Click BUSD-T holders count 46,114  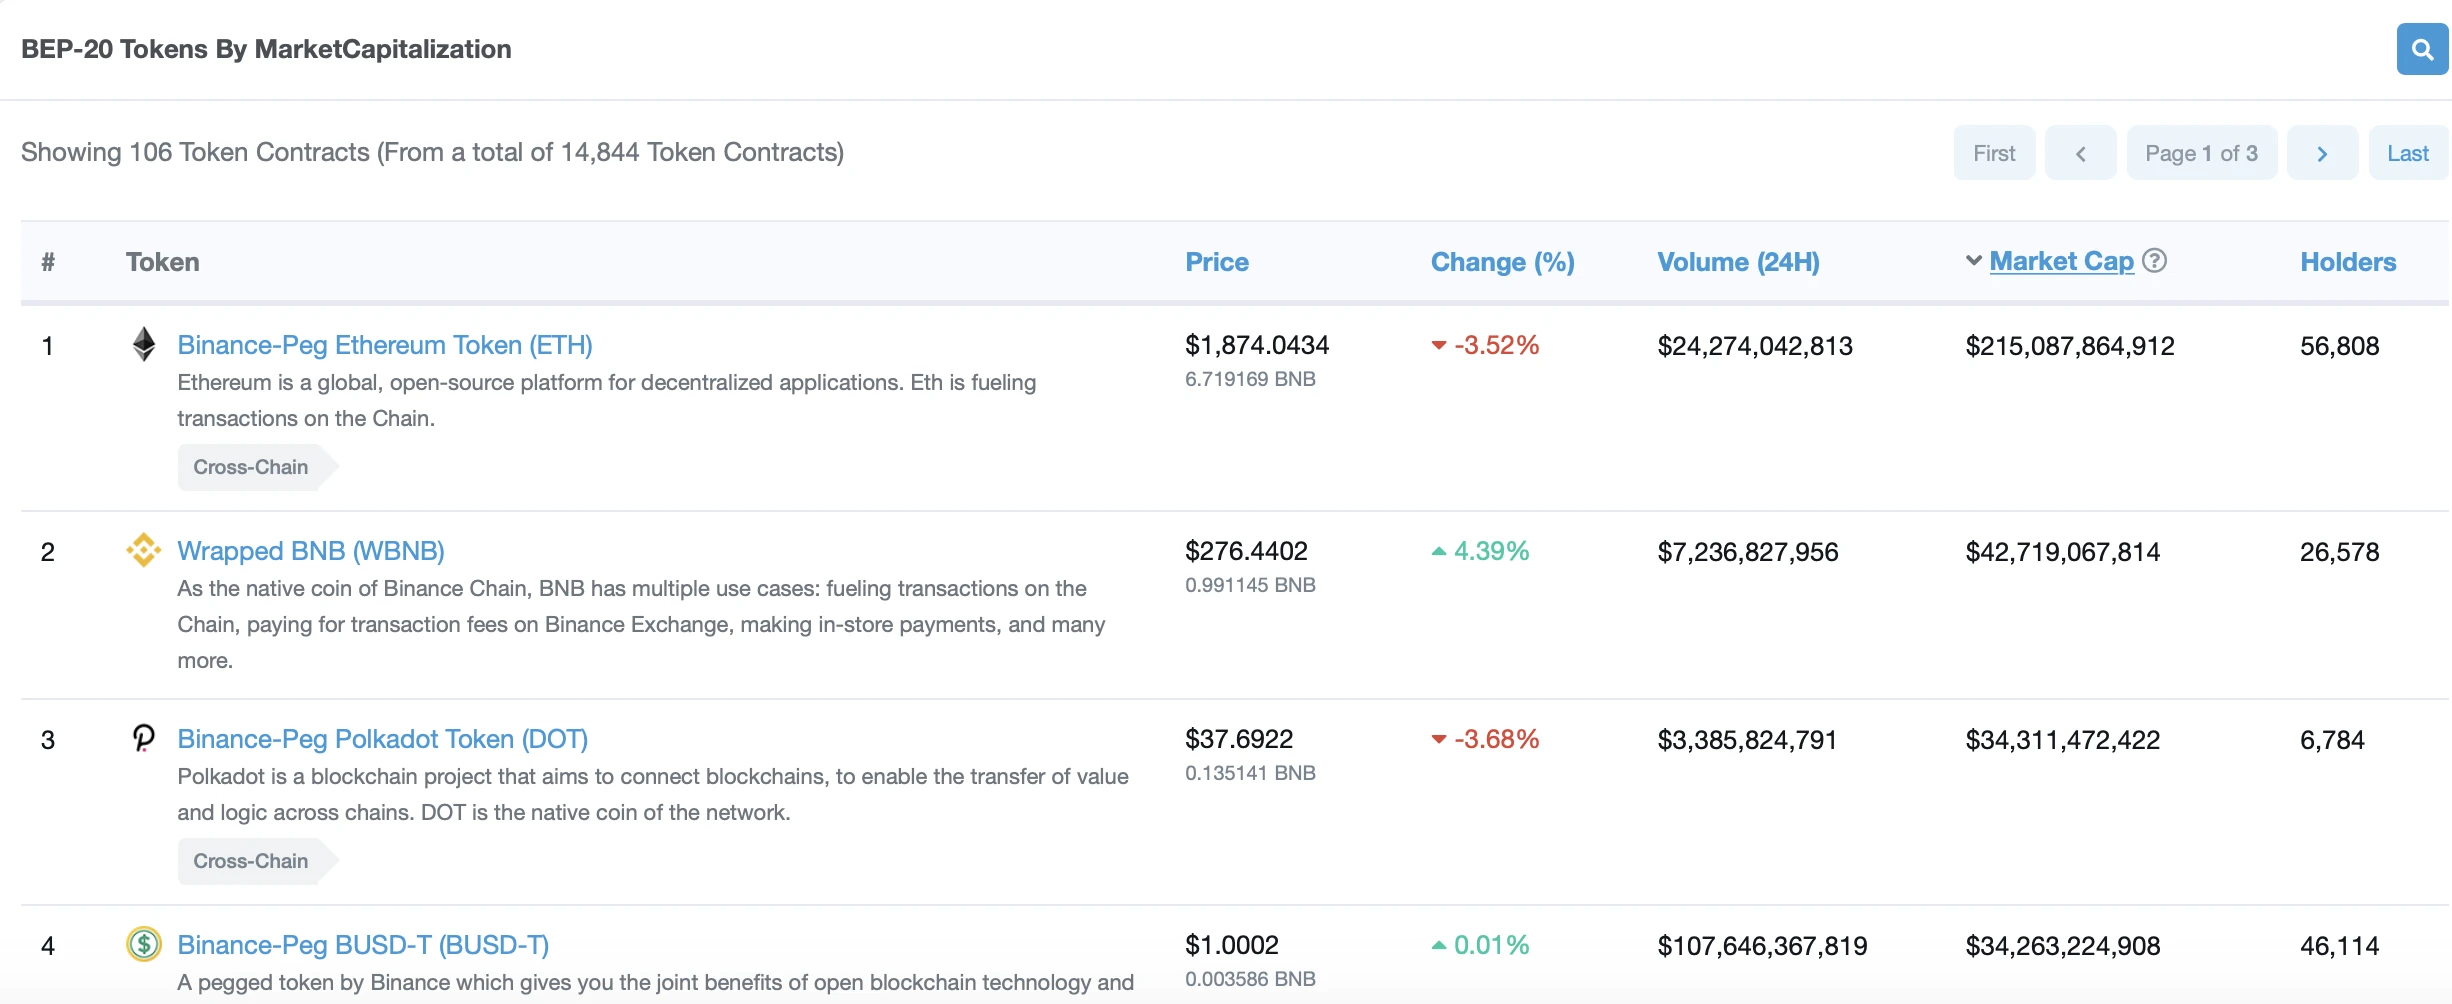click(x=2339, y=946)
